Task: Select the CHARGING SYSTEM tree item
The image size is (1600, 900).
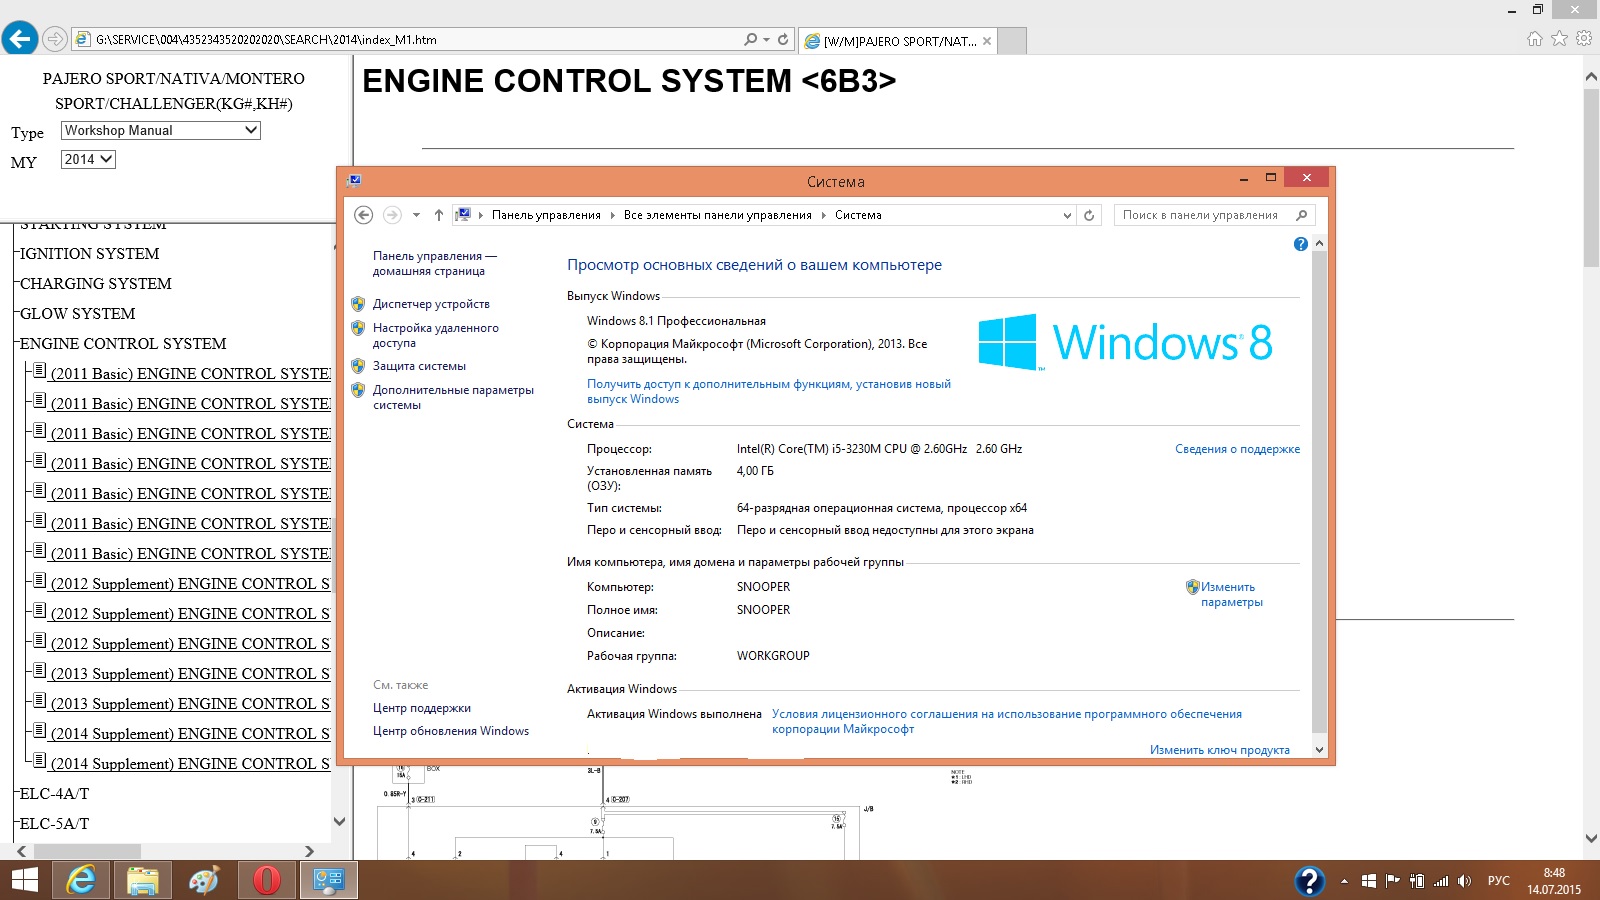Action: pyautogui.click(x=96, y=284)
